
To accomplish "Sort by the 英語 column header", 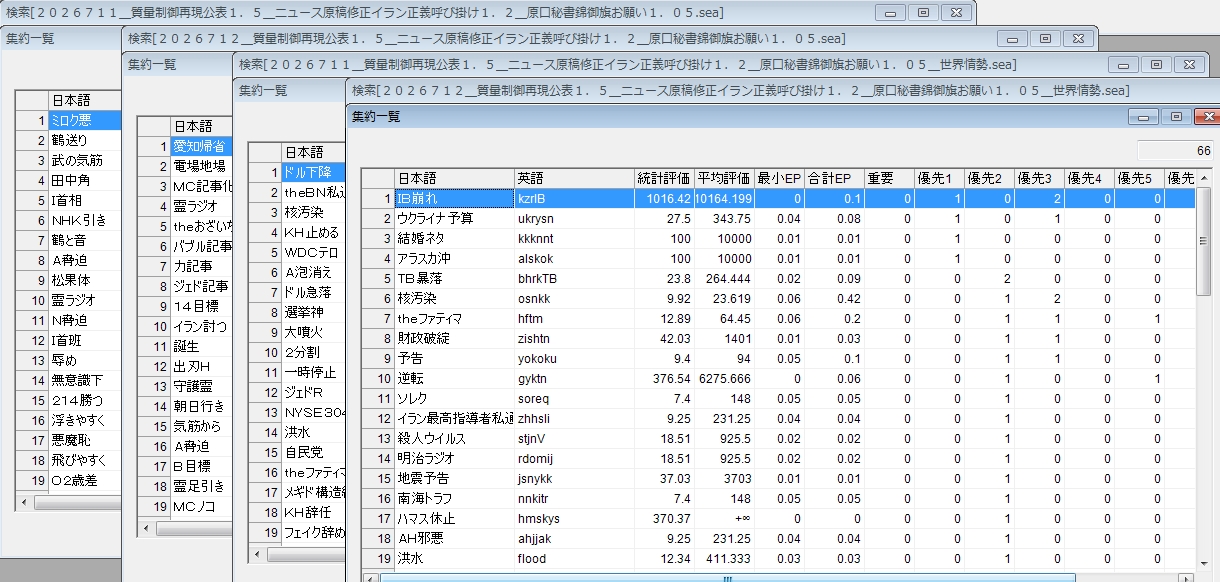I will [574, 178].
